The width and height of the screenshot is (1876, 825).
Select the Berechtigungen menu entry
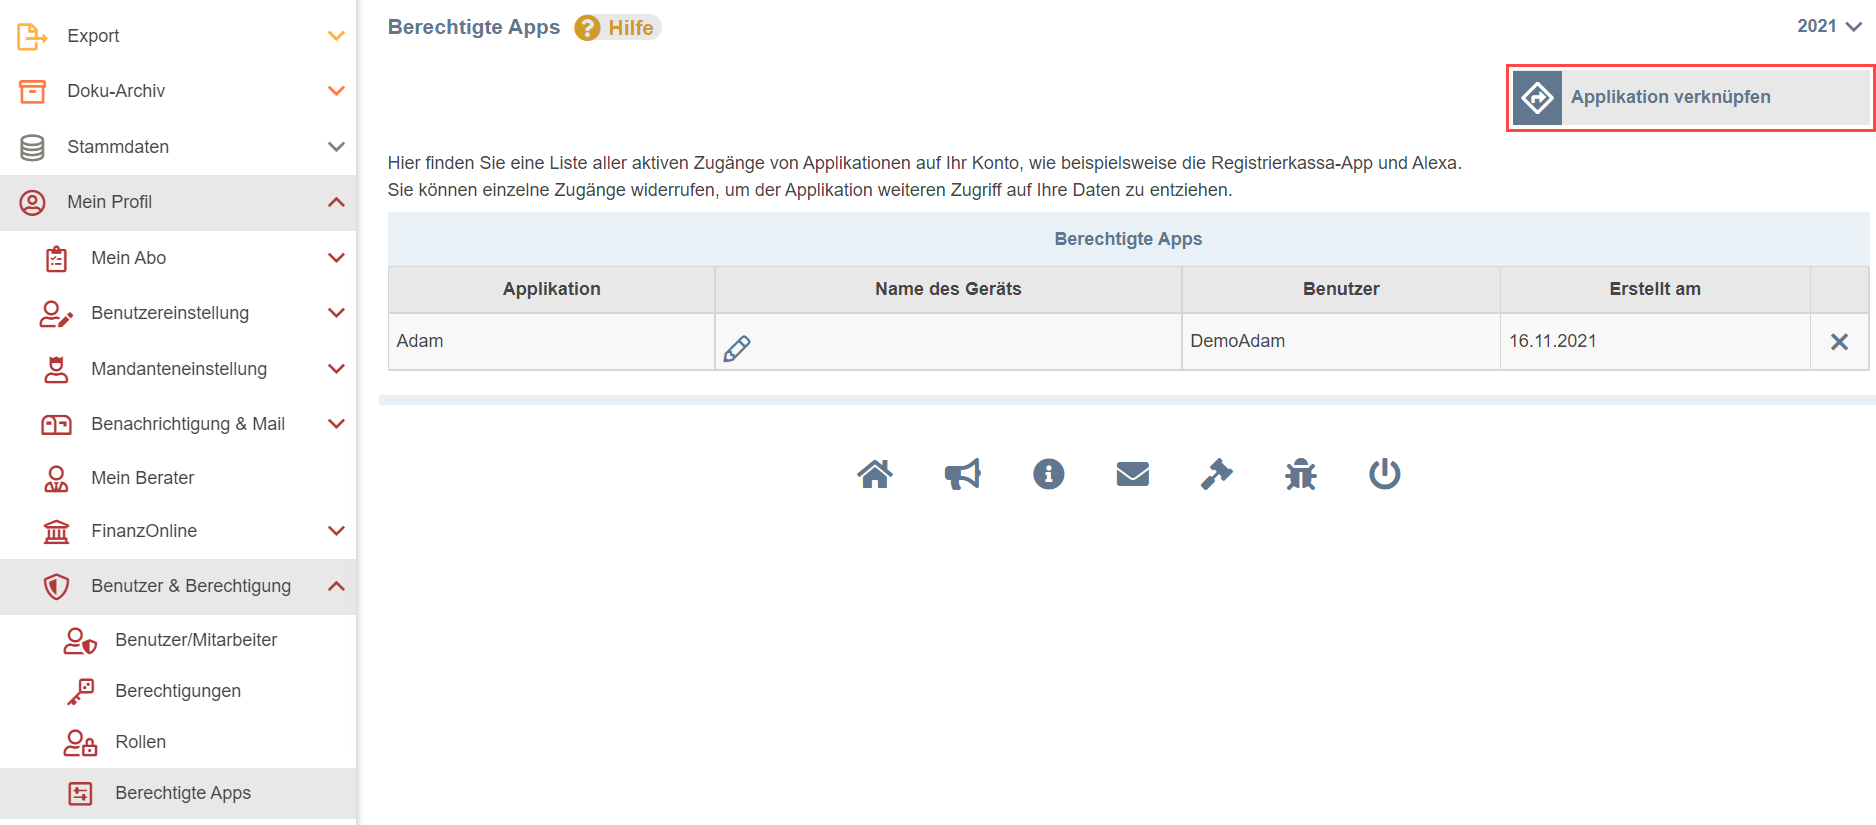click(x=178, y=691)
